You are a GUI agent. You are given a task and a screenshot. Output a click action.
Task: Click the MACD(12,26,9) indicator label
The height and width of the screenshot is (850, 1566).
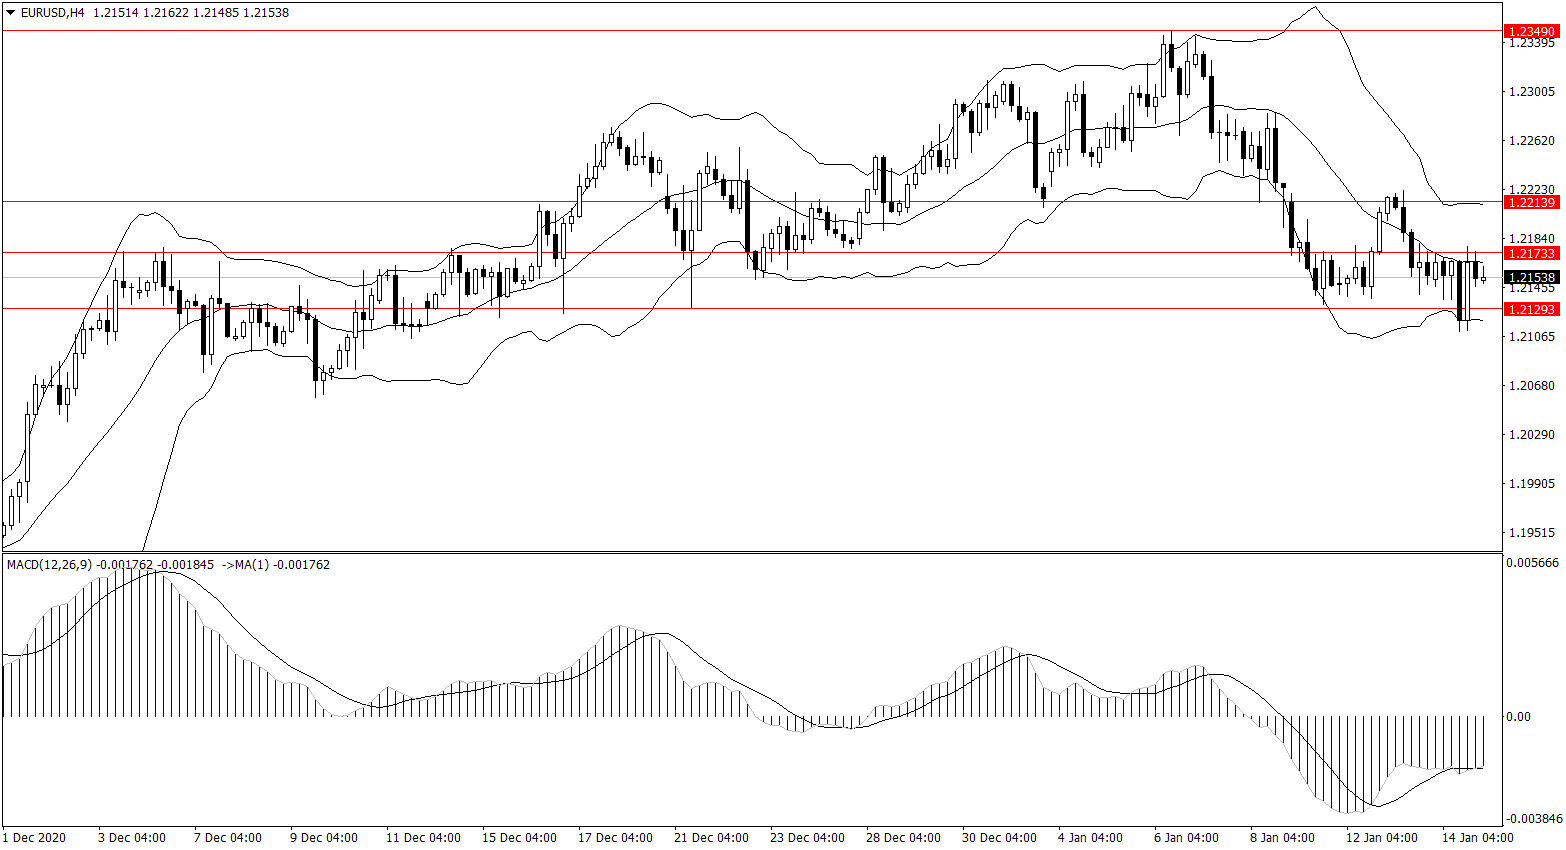(50, 565)
